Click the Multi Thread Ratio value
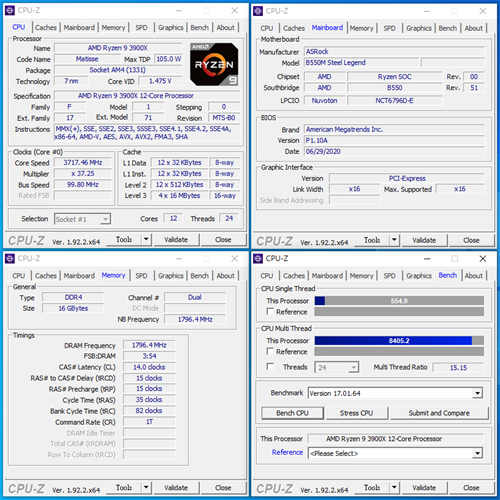This screenshot has width=500, height=500. 458,367
